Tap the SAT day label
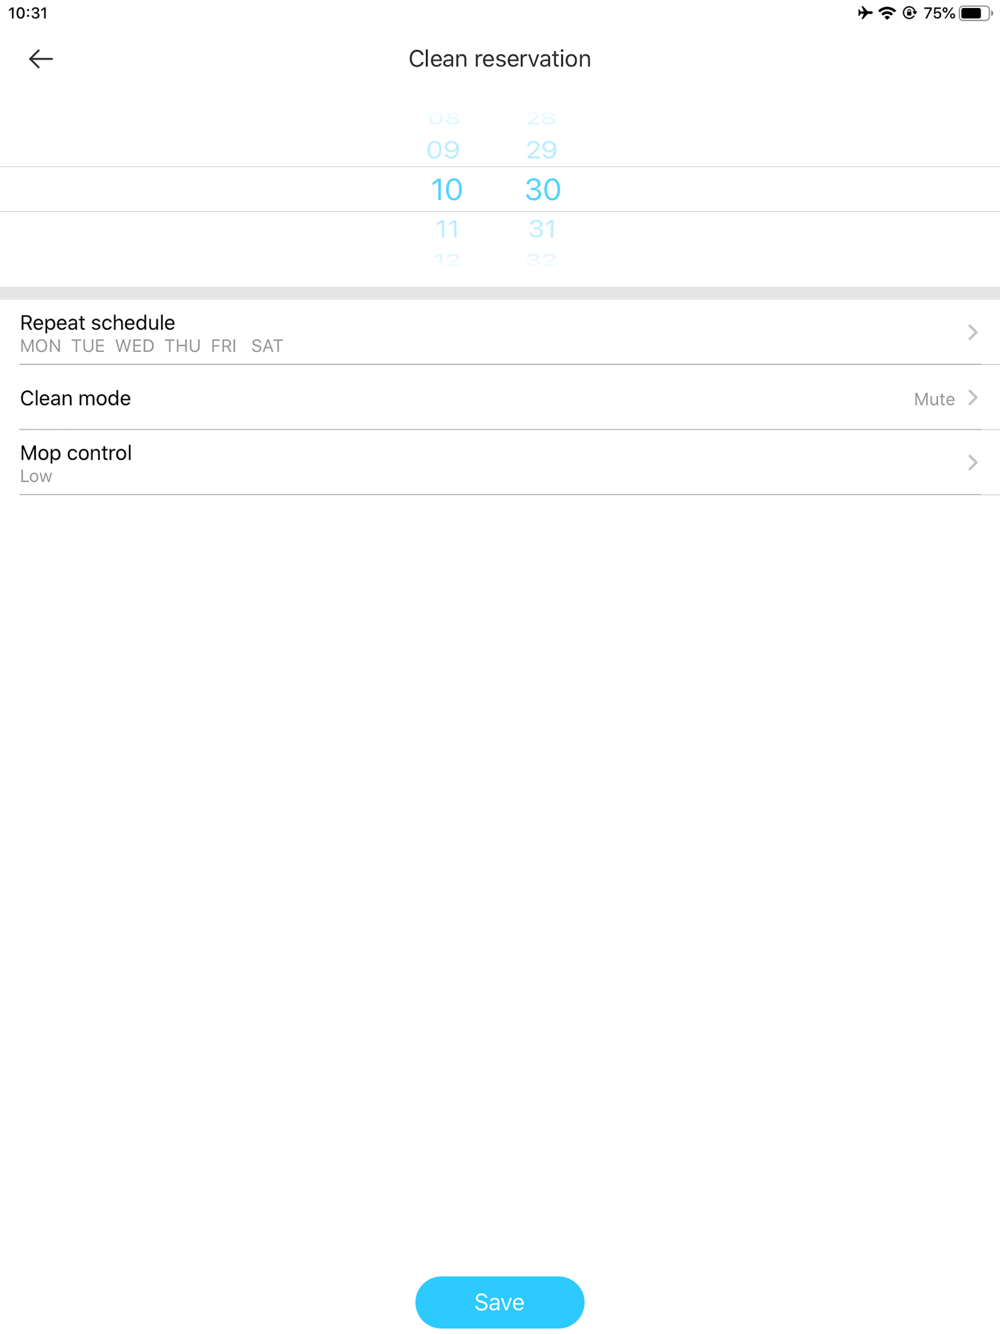 tap(267, 346)
